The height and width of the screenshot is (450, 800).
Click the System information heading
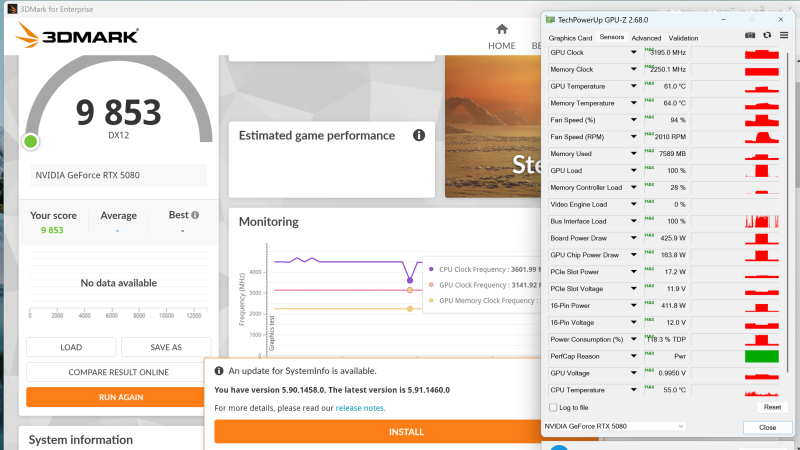(81, 440)
